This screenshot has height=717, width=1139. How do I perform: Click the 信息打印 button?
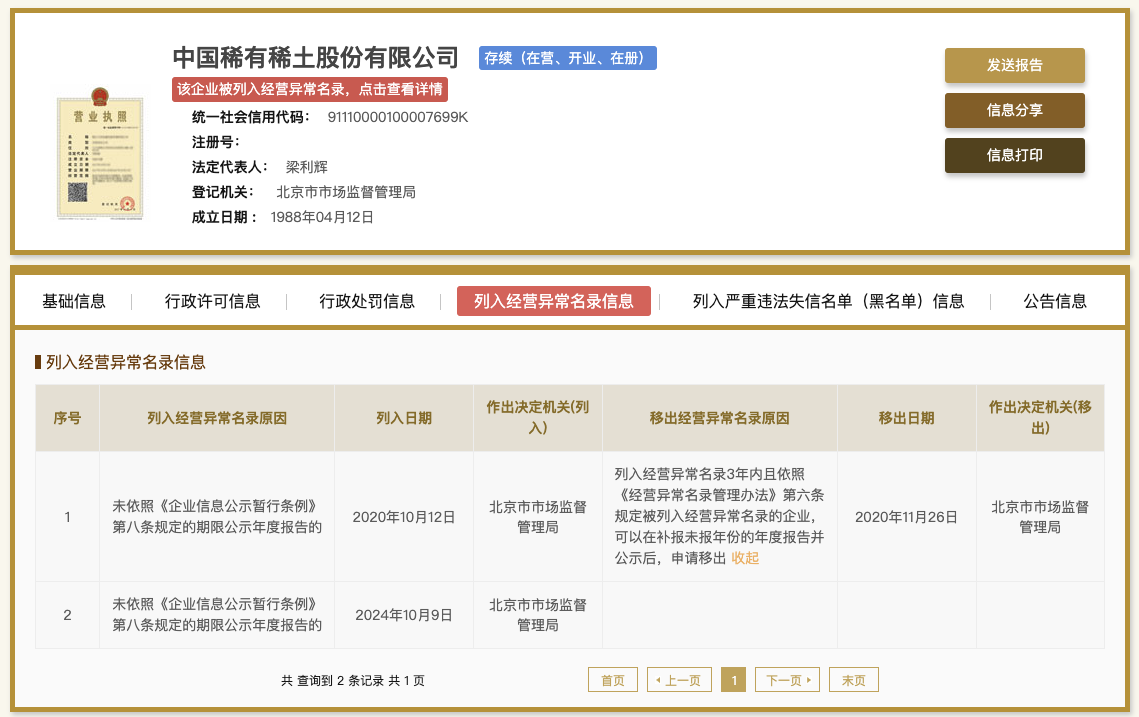1014,155
